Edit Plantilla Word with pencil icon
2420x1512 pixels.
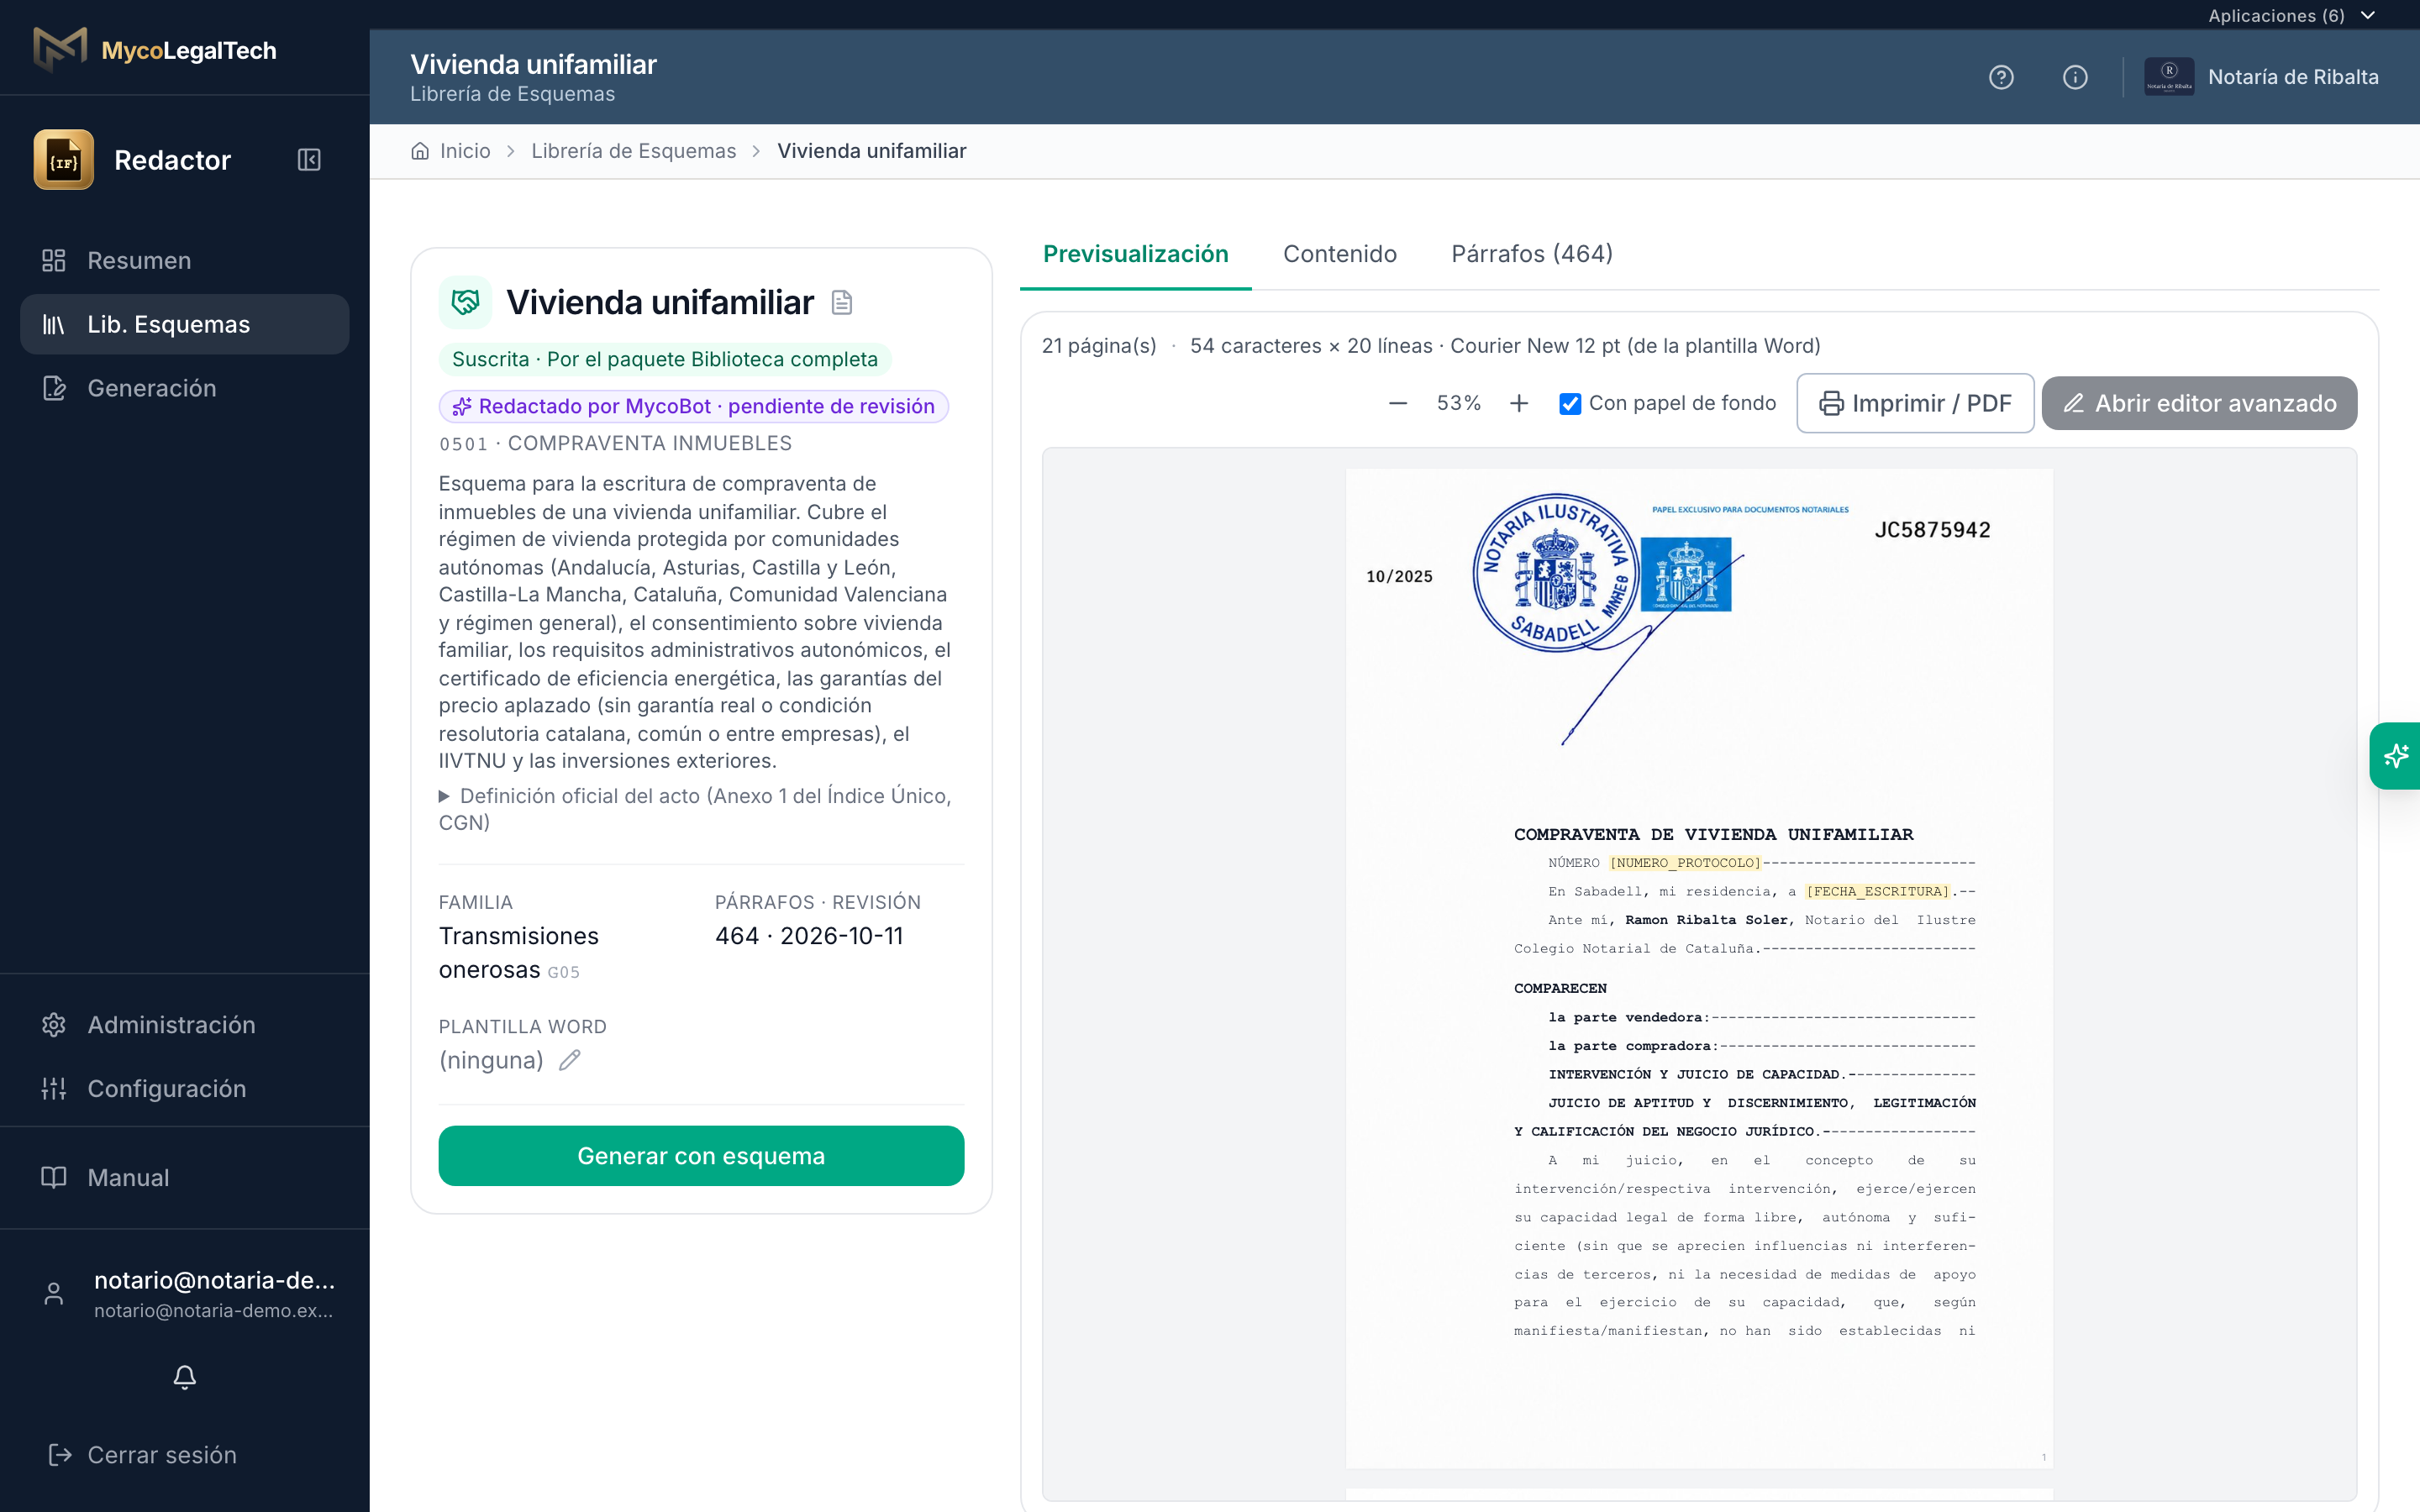pyautogui.click(x=569, y=1060)
